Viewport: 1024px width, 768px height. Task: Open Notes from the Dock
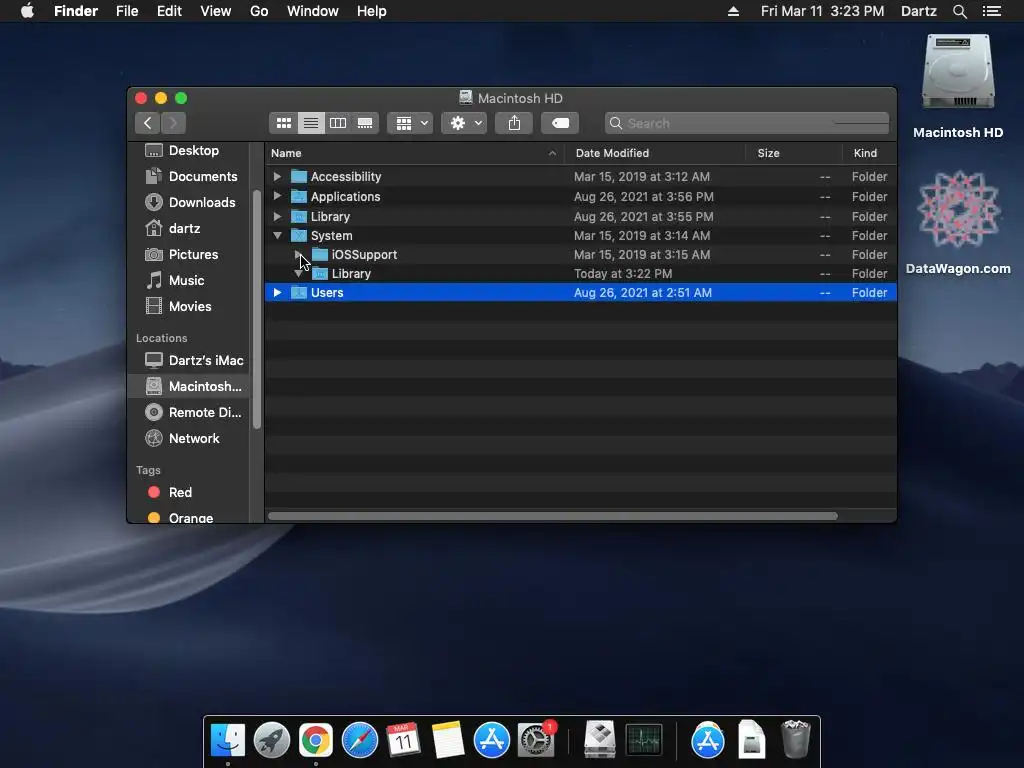(x=447, y=741)
